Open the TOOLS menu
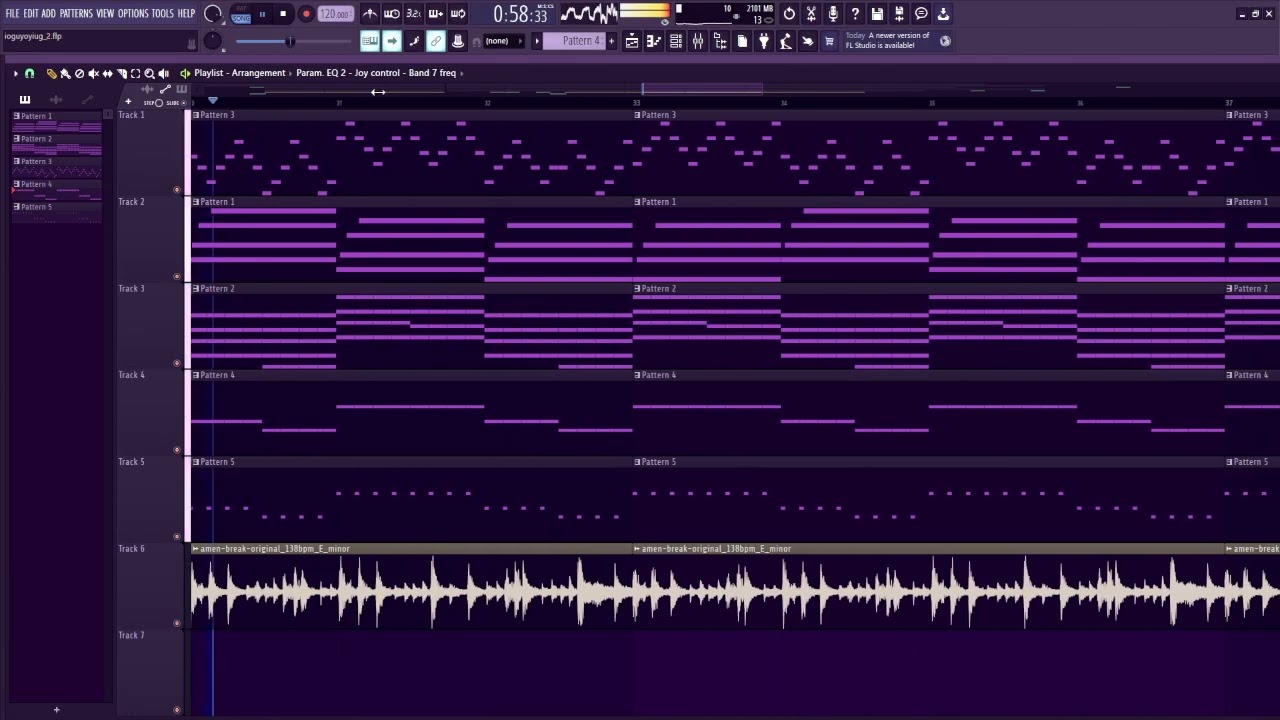This screenshot has width=1280, height=720. click(x=162, y=13)
